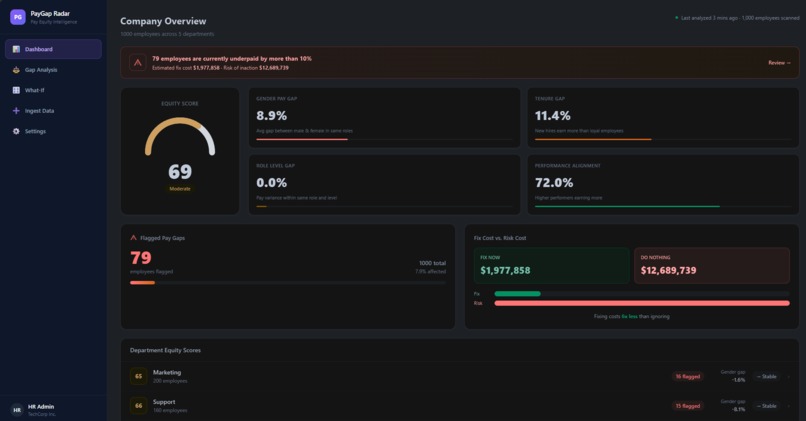Screen dimensions: 806x421
Task: Click the Stable trend pill in Marketing row
Action: 766,377
